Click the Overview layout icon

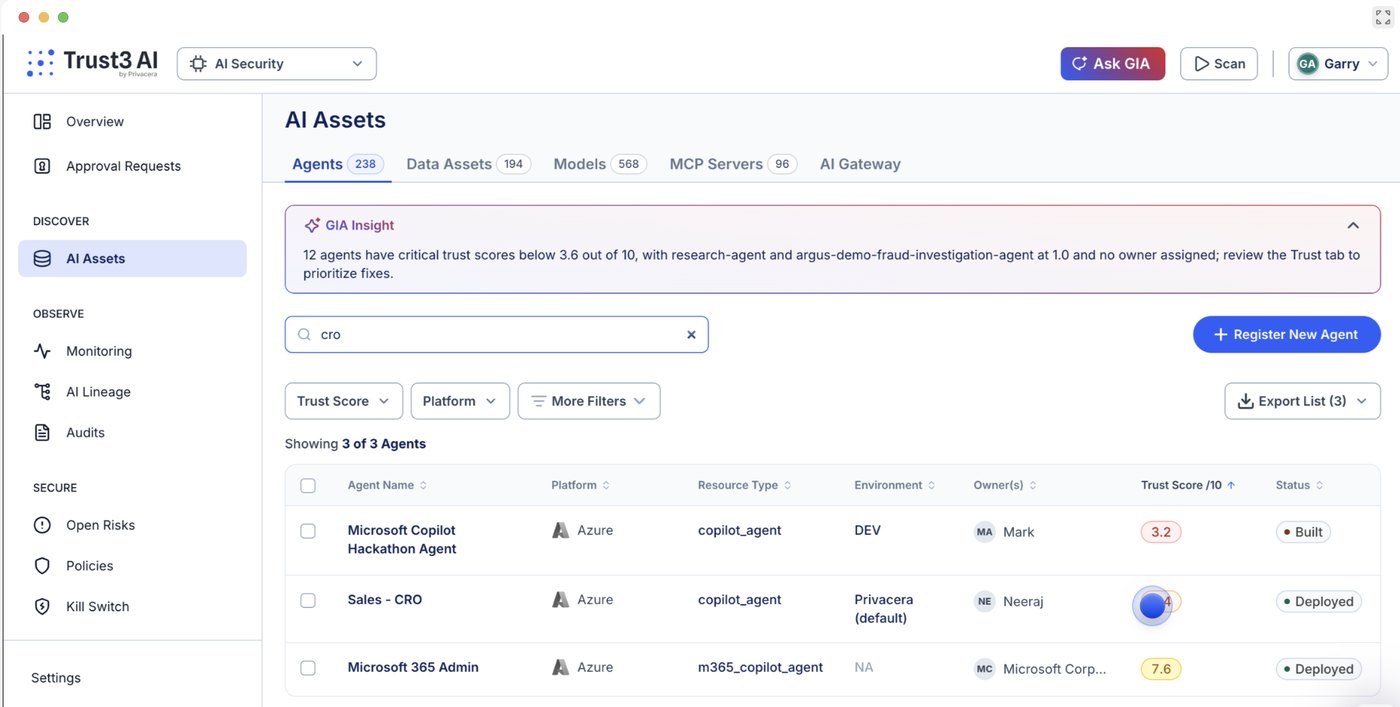pyautogui.click(x=42, y=122)
